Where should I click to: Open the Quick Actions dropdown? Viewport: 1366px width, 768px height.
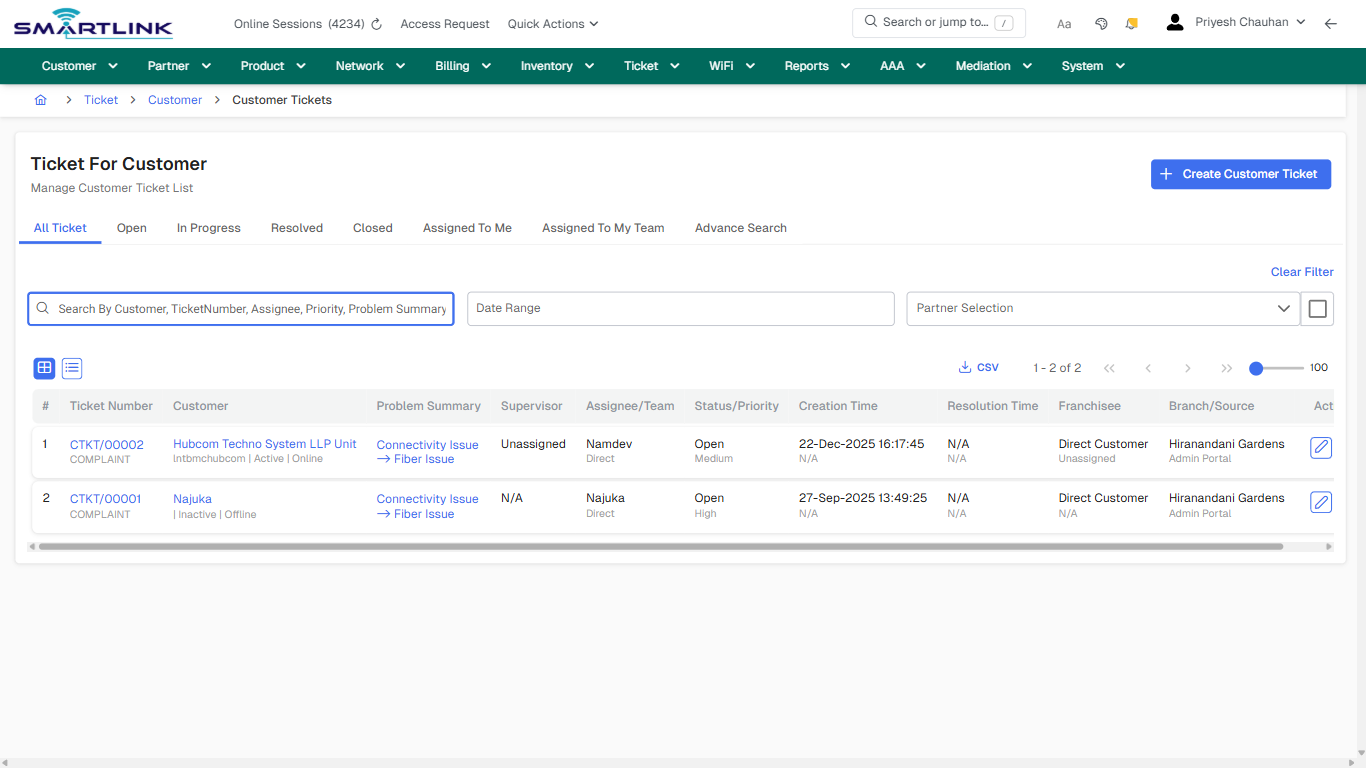click(552, 23)
